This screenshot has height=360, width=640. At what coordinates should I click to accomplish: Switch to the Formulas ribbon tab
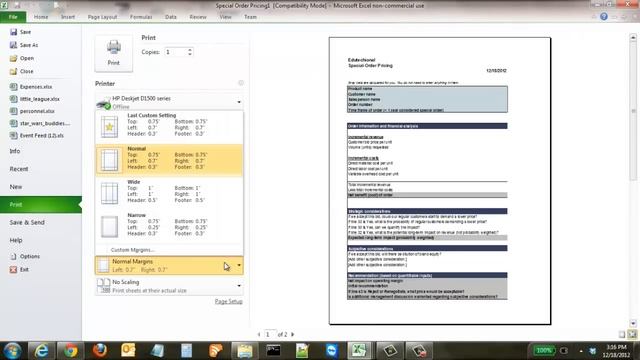pos(141,17)
